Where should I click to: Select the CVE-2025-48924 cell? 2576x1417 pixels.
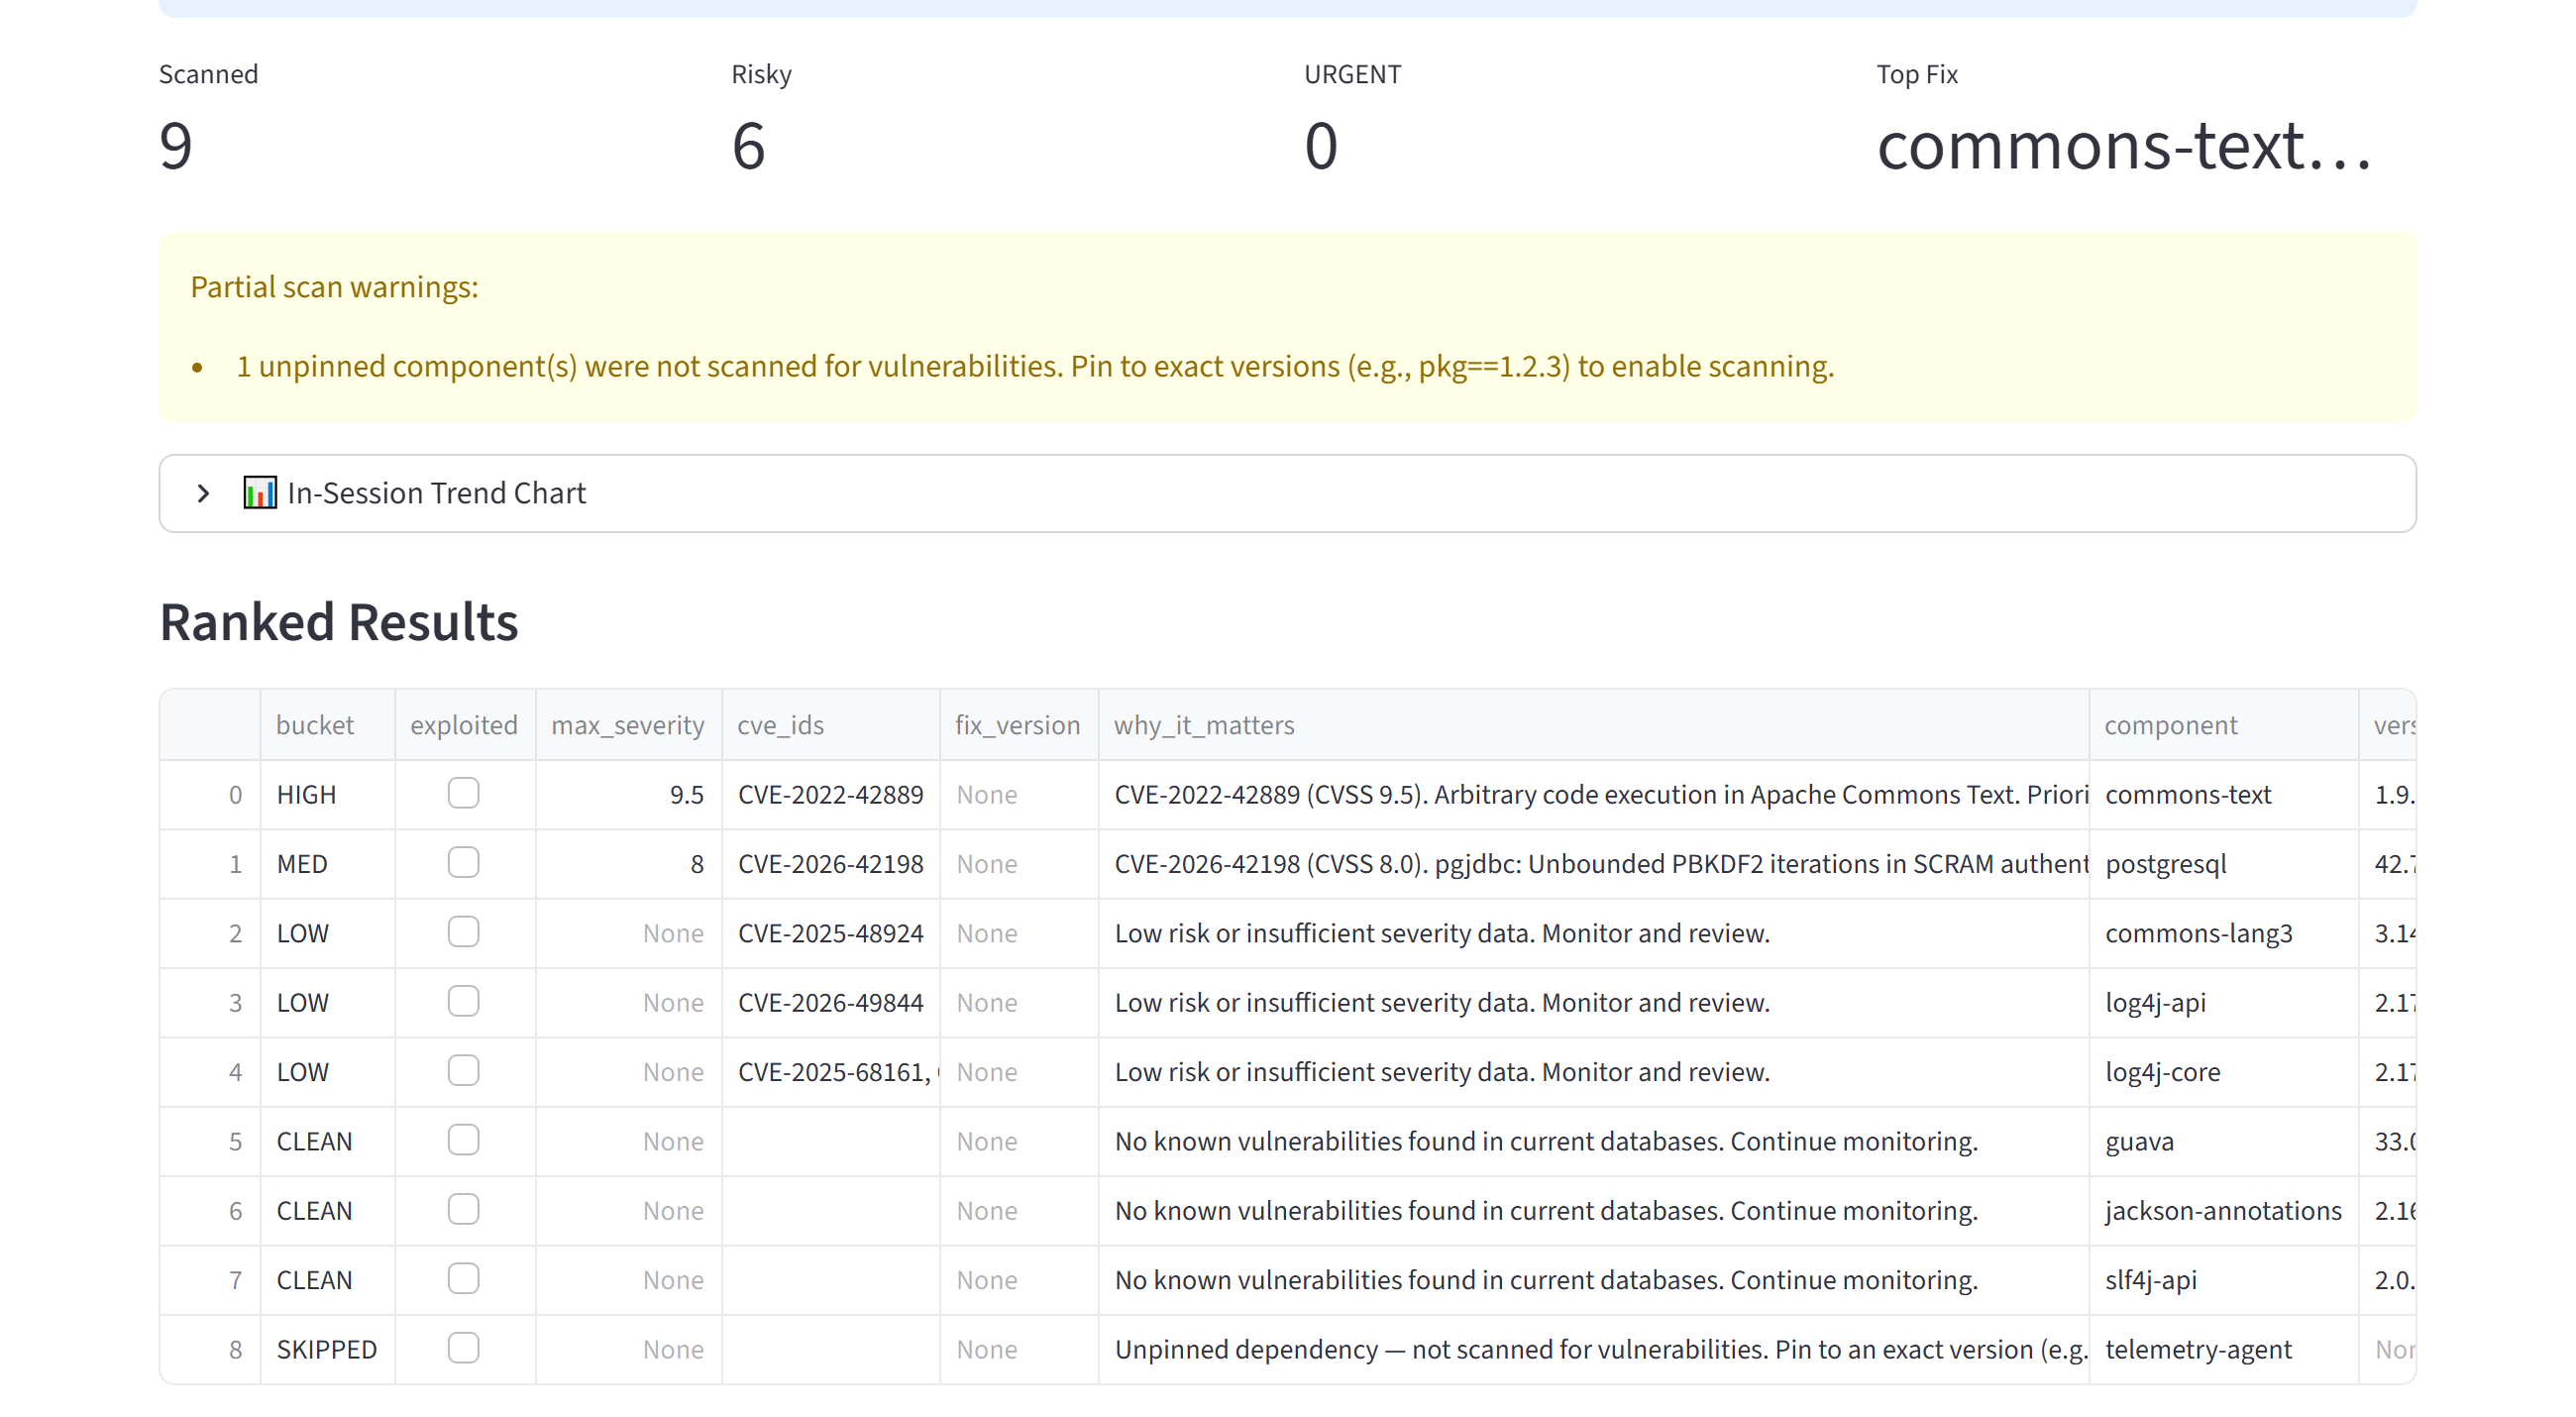[830, 933]
